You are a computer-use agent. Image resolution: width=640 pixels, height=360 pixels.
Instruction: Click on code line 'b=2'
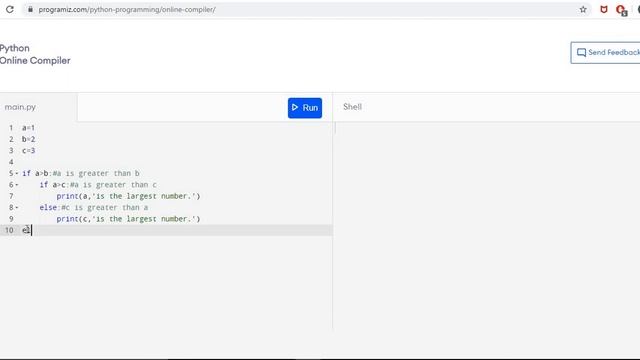28,139
